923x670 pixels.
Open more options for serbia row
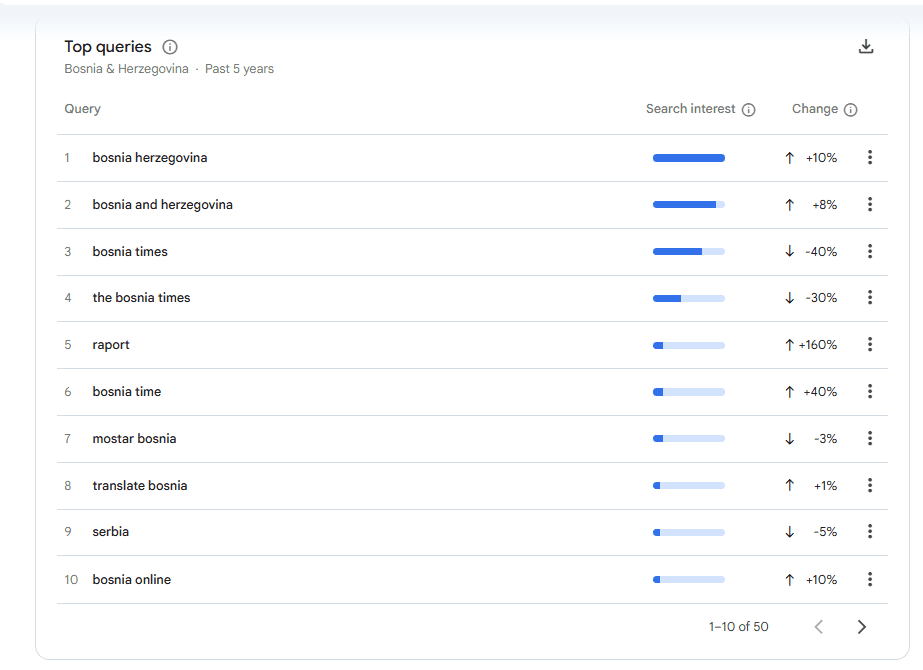pos(870,532)
